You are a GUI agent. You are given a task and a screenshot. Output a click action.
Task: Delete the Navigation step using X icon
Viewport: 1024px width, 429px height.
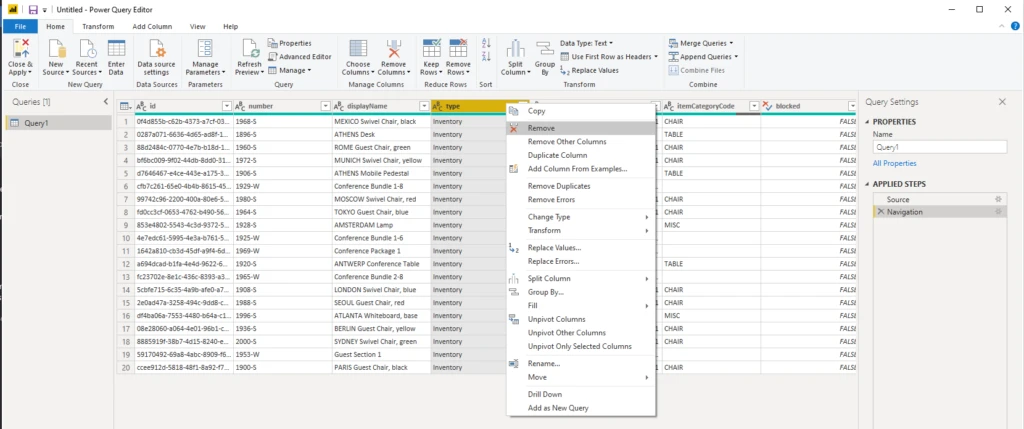click(x=881, y=212)
